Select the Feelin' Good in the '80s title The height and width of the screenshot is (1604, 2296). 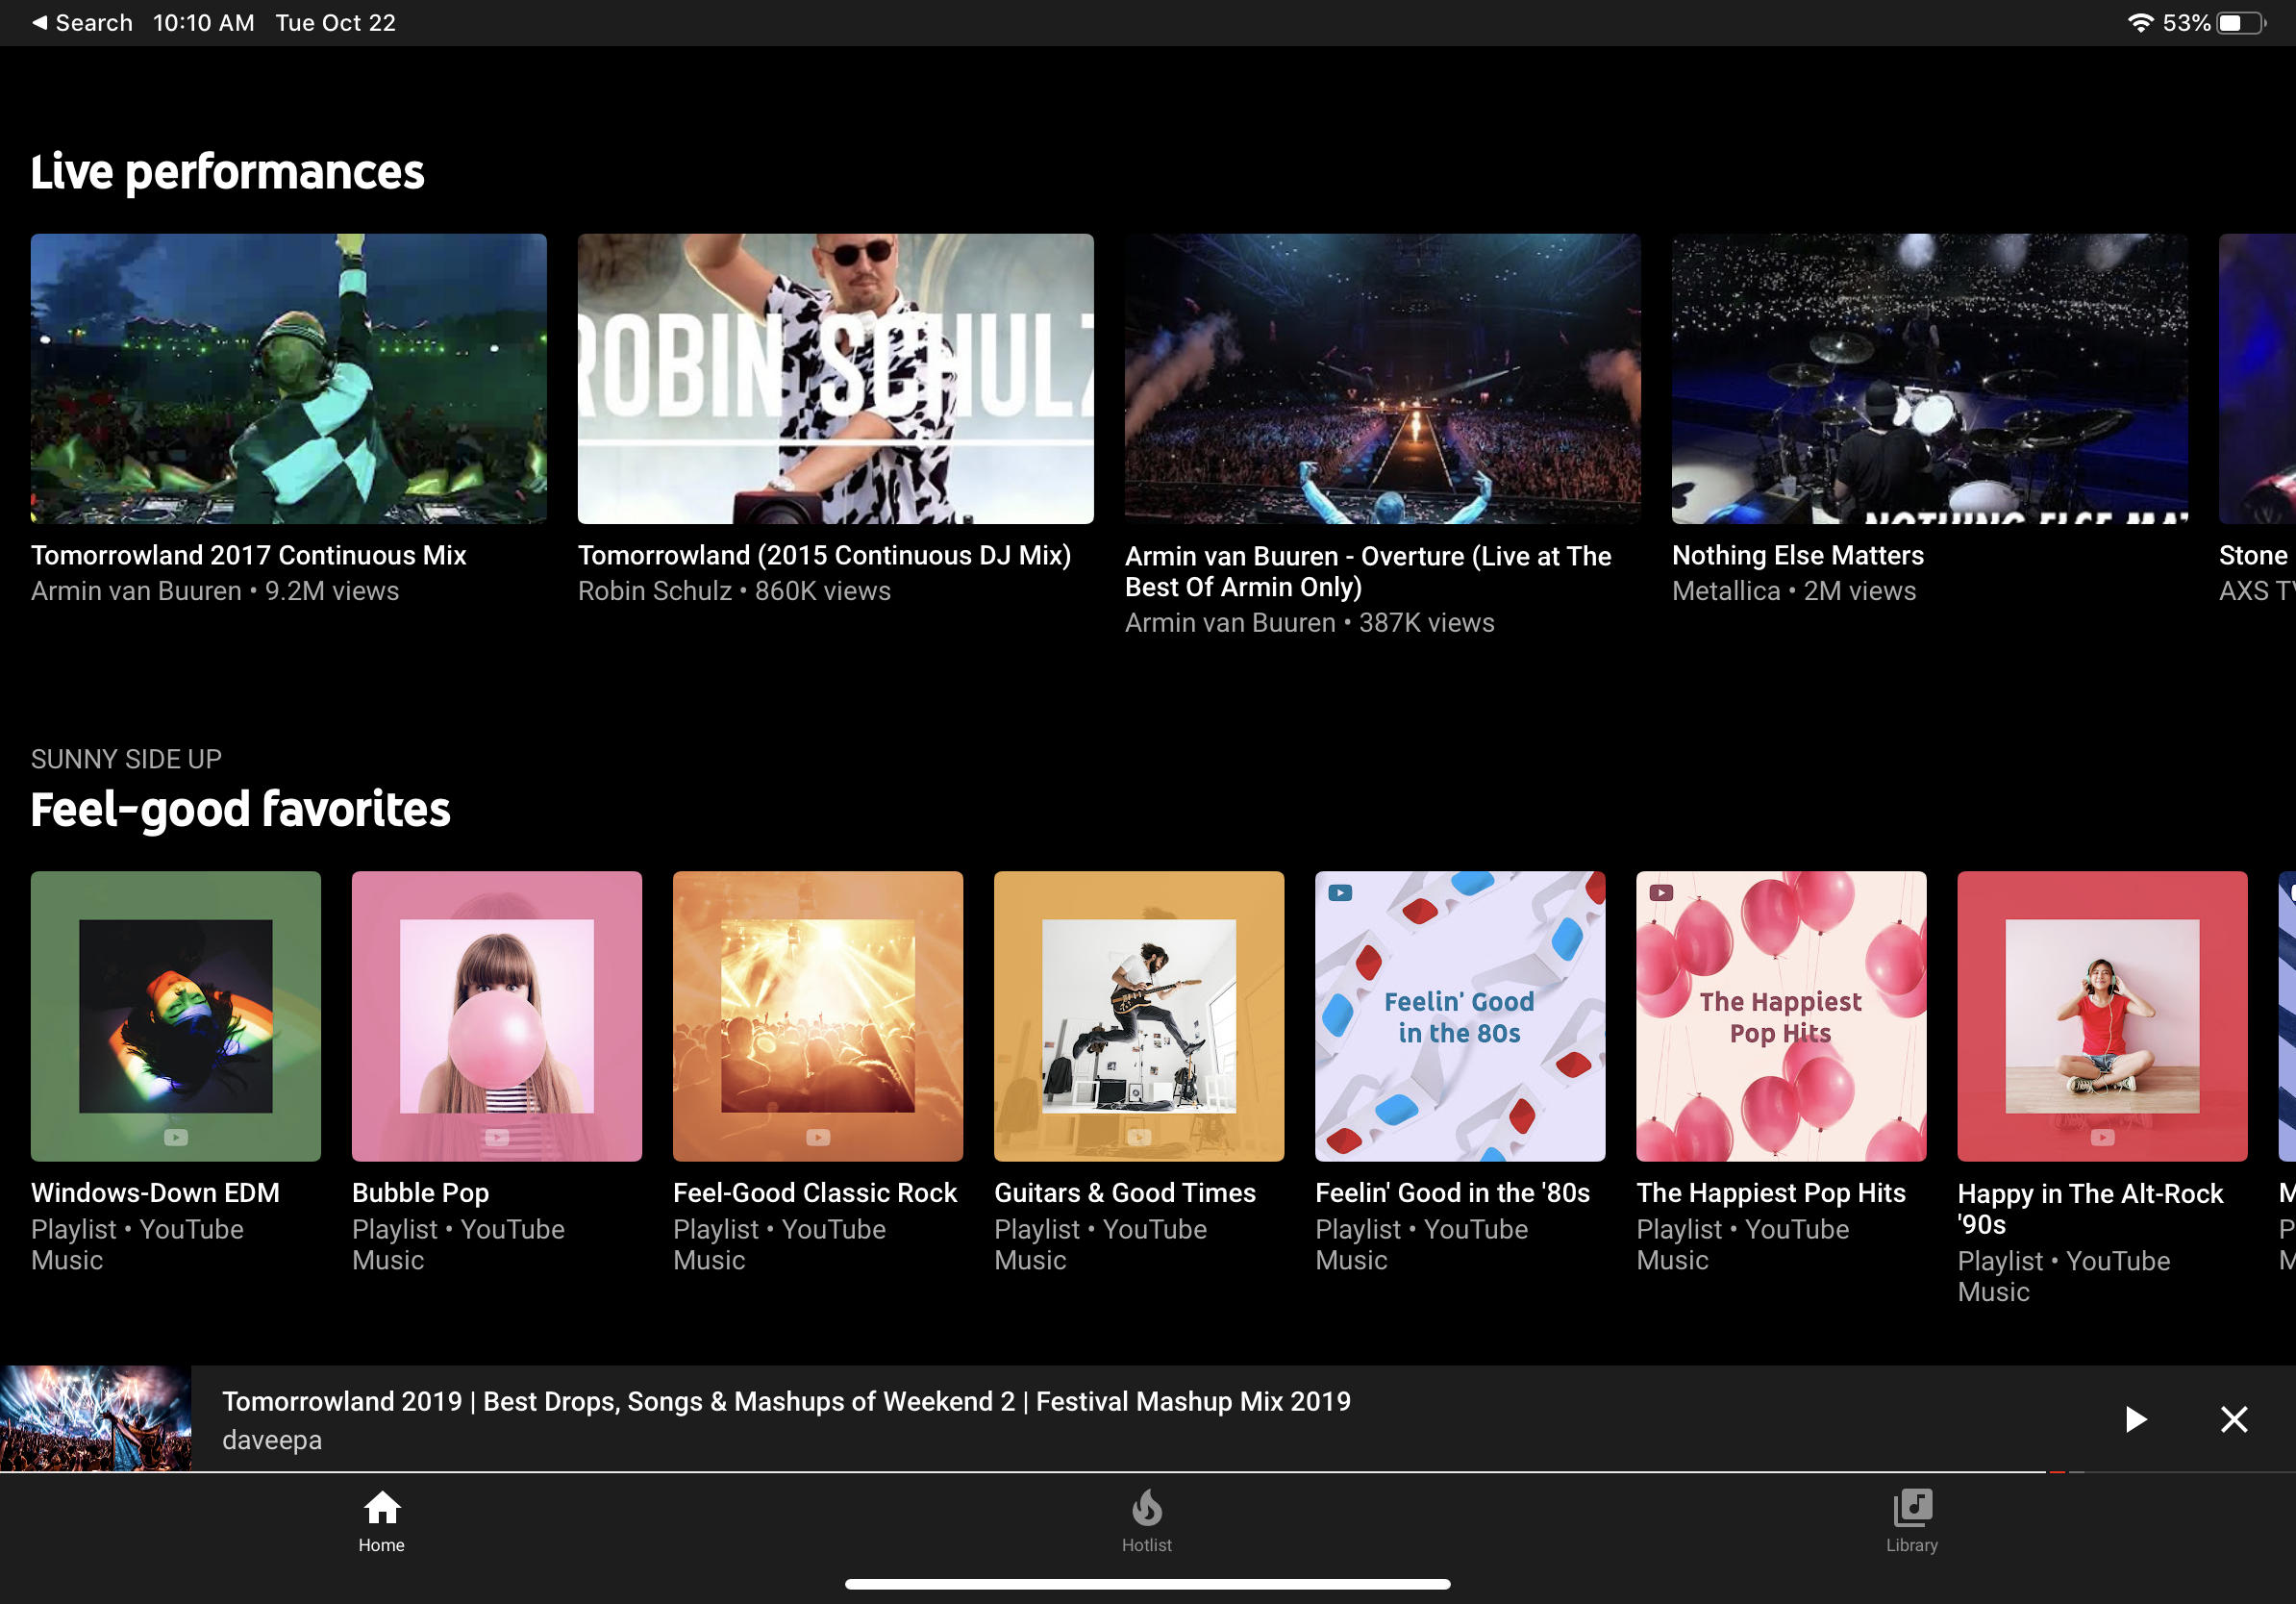(x=1452, y=1193)
